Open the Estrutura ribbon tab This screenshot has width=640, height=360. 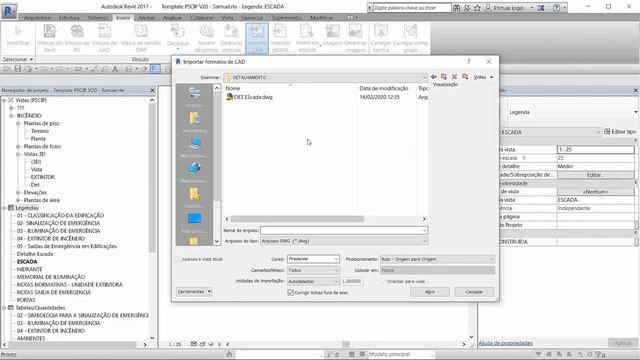(69, 18)
